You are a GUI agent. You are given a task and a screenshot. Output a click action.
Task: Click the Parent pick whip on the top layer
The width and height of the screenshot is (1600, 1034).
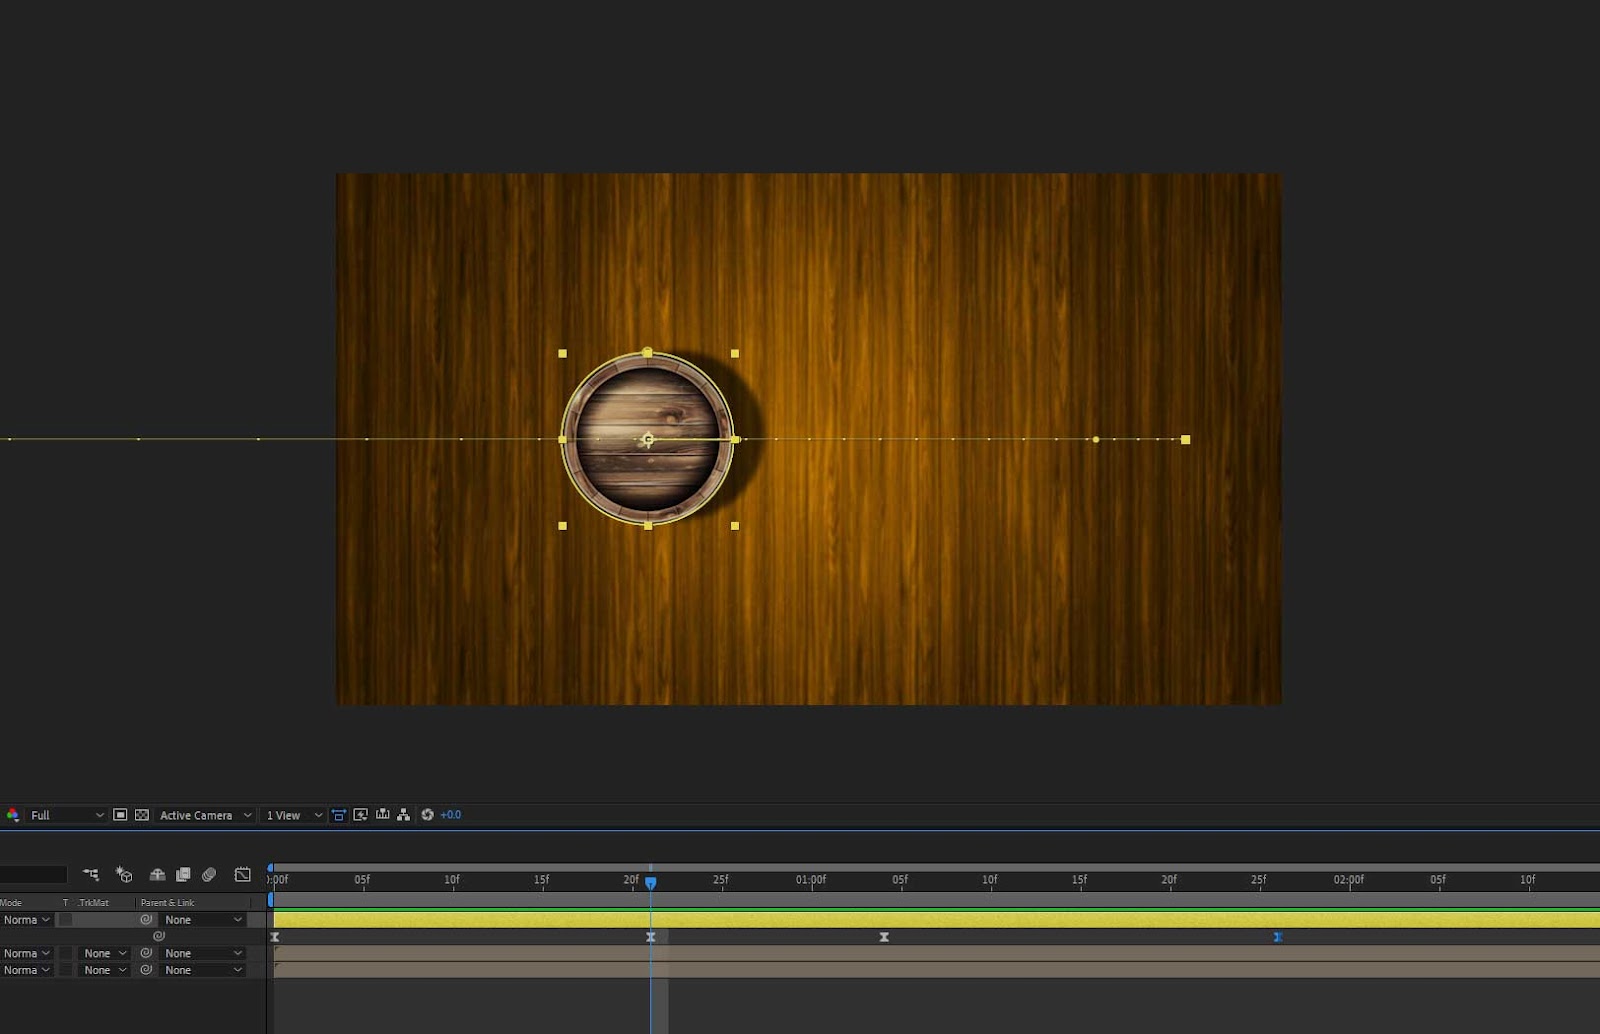coord(146,919)
